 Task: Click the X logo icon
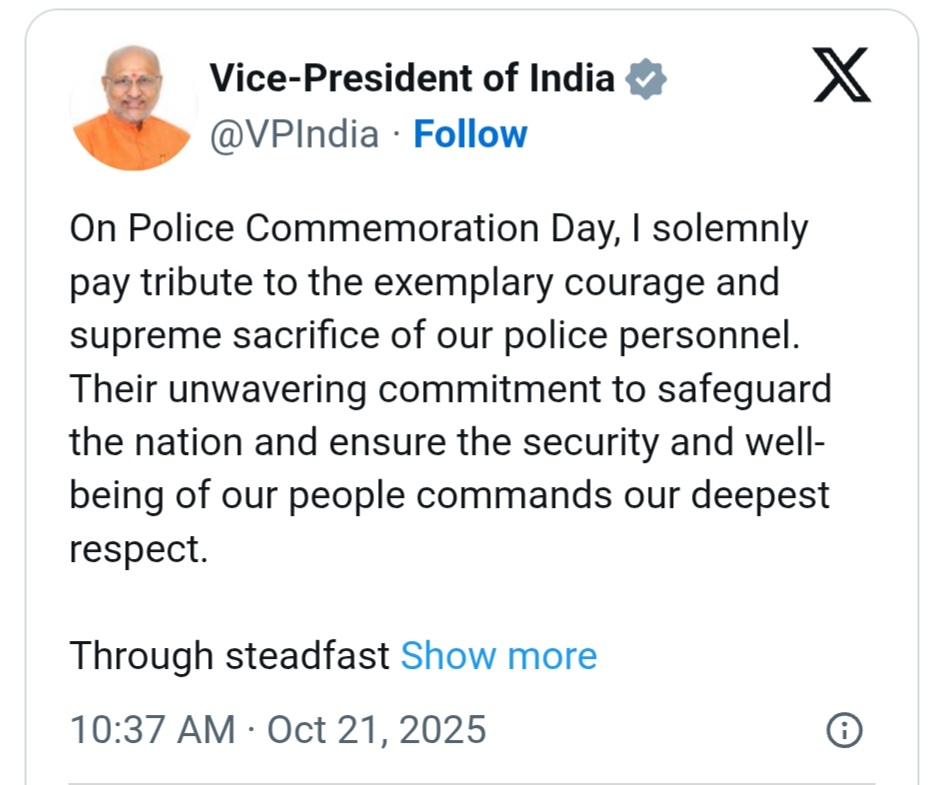(x=842, y=77)
